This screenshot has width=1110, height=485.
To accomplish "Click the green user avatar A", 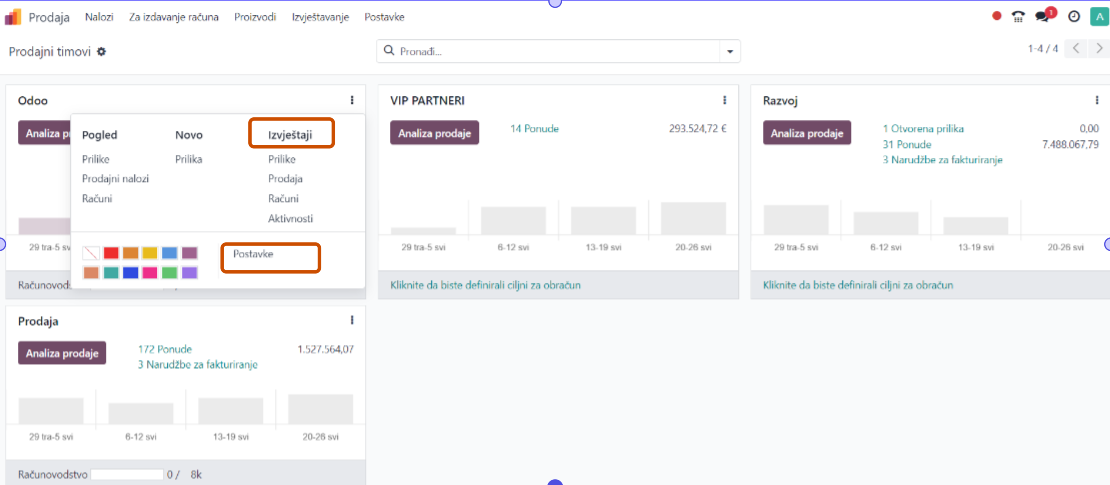I will click(1096, 16).
